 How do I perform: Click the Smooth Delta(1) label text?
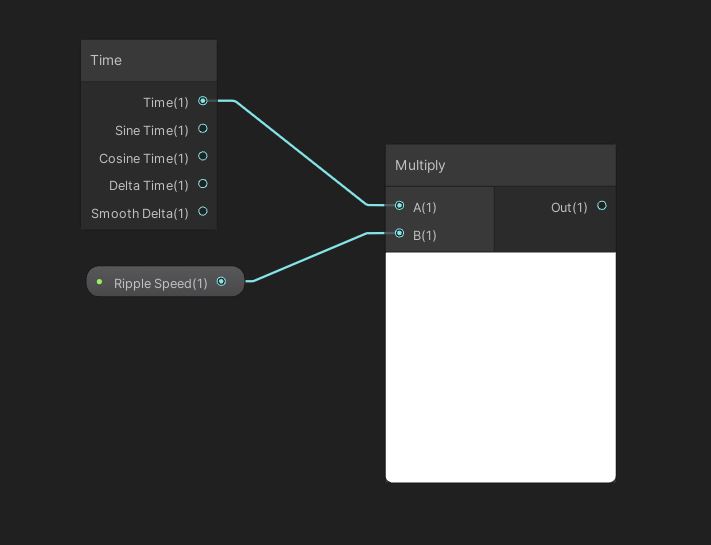(x=139, y=213)
